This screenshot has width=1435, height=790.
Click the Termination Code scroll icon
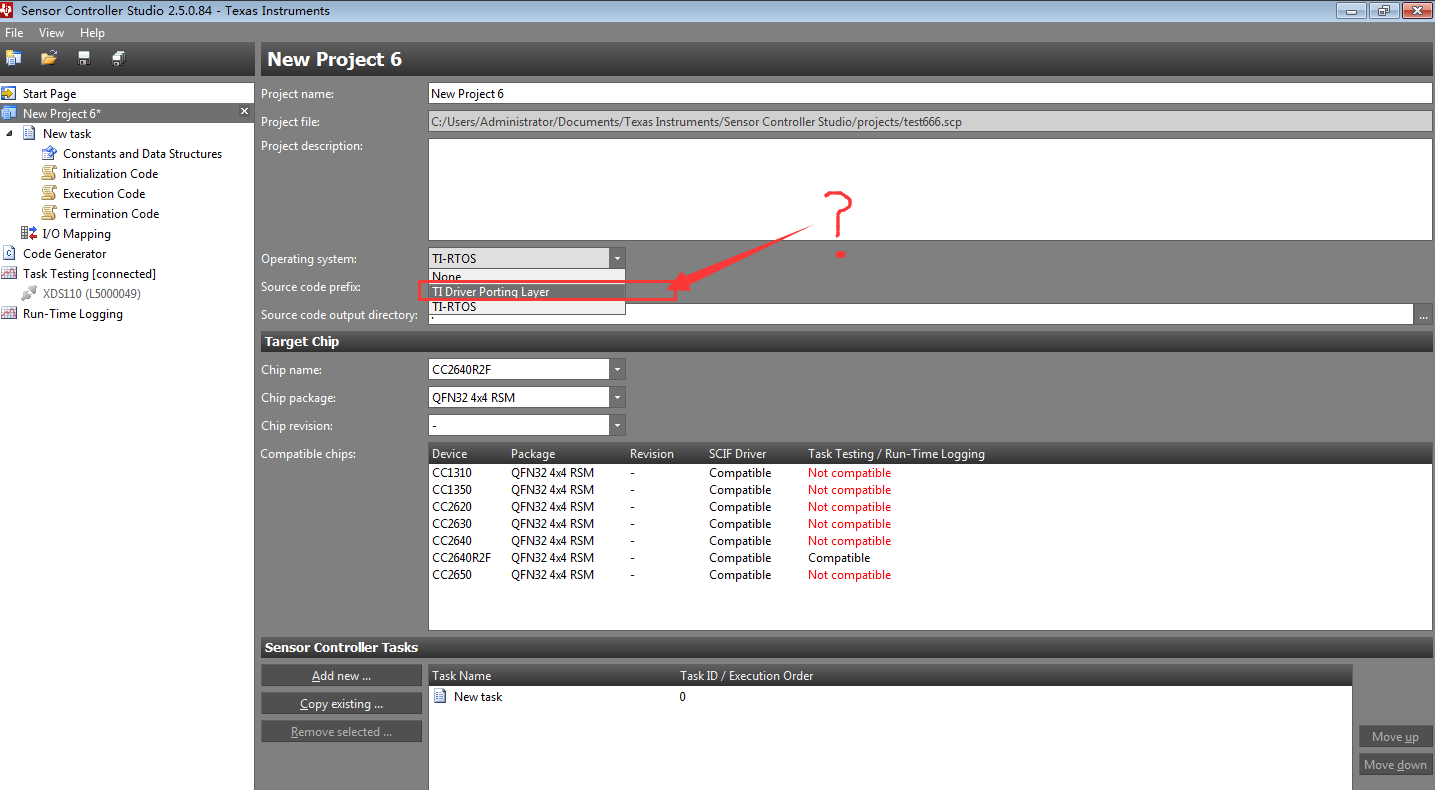50,213
